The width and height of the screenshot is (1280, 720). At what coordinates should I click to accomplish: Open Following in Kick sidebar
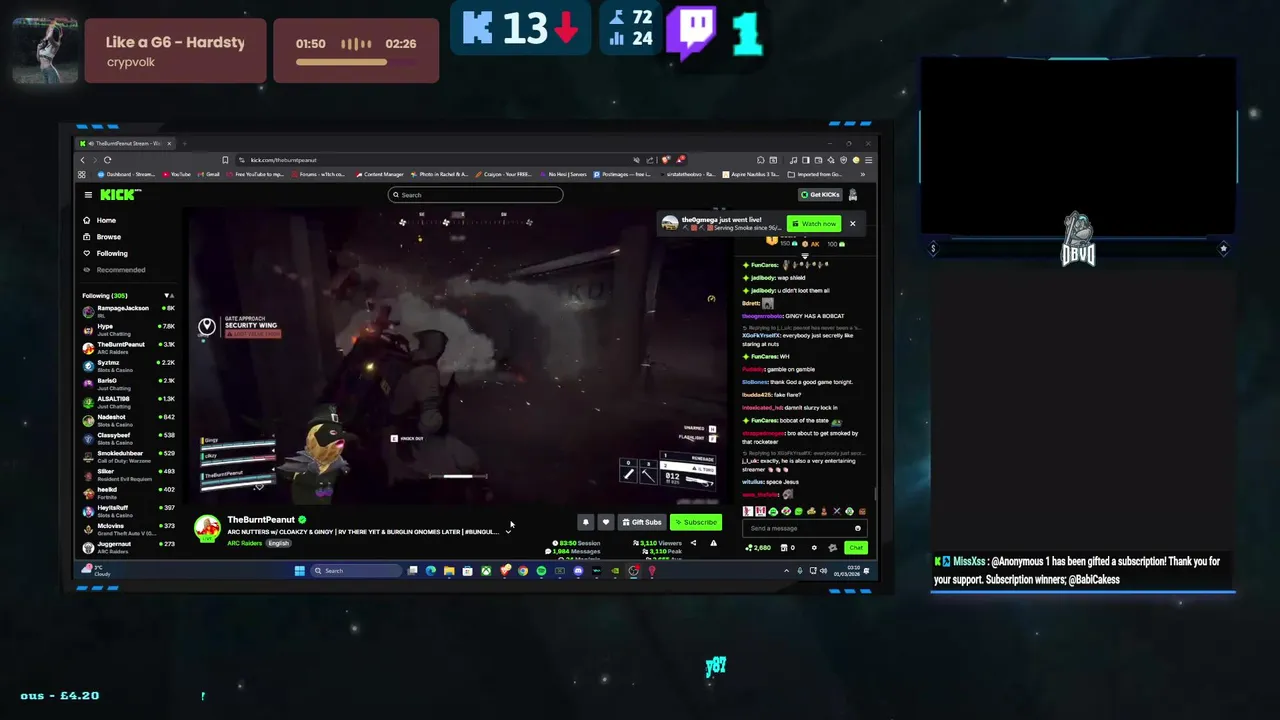click(x=105, y=253)
